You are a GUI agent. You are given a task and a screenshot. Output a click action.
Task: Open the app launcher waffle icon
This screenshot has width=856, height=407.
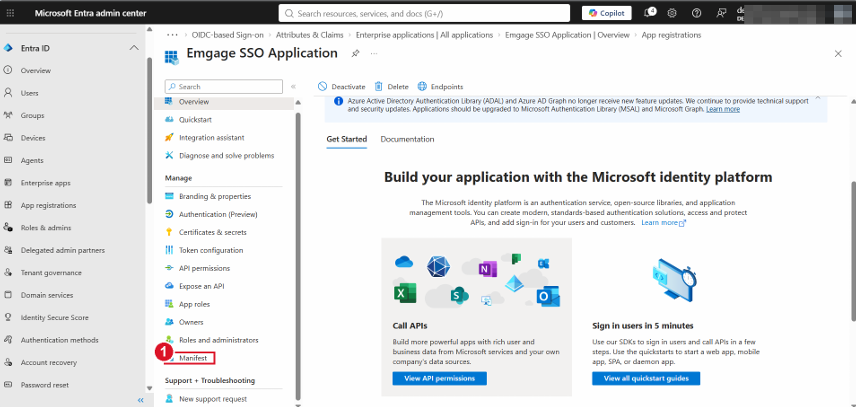[10, 13]
